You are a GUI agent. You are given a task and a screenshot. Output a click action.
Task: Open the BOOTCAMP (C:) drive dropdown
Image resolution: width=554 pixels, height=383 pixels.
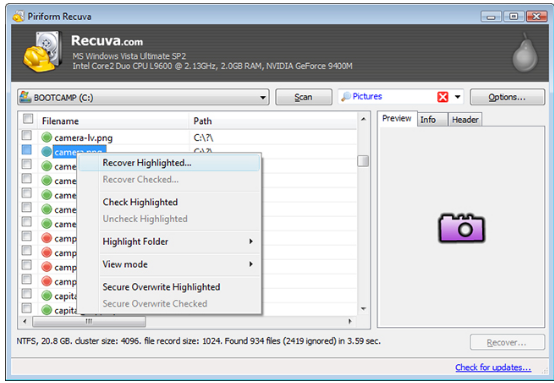coord(263,98)
